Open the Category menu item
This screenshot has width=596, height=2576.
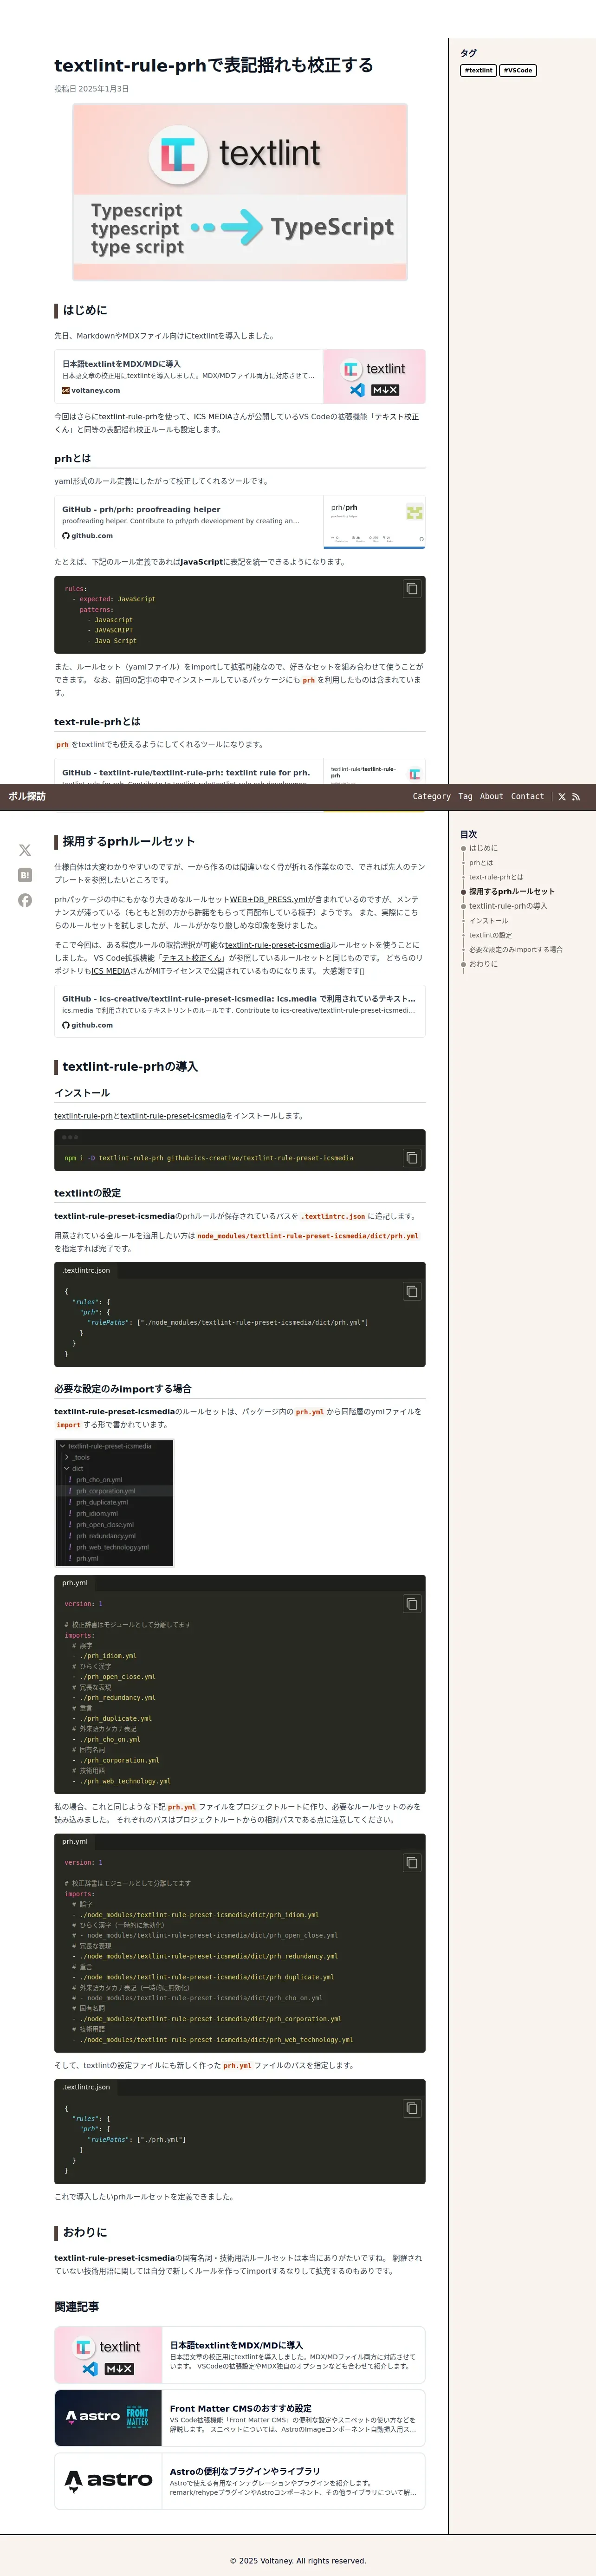[432, 797]
